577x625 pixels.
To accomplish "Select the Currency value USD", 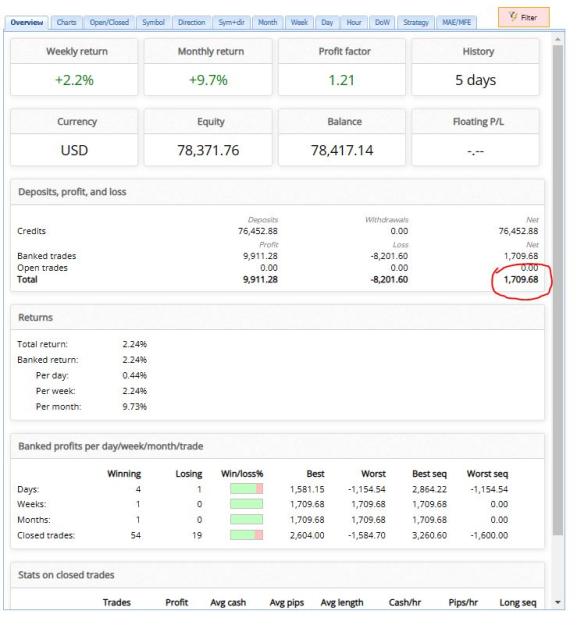I will 74,150.
